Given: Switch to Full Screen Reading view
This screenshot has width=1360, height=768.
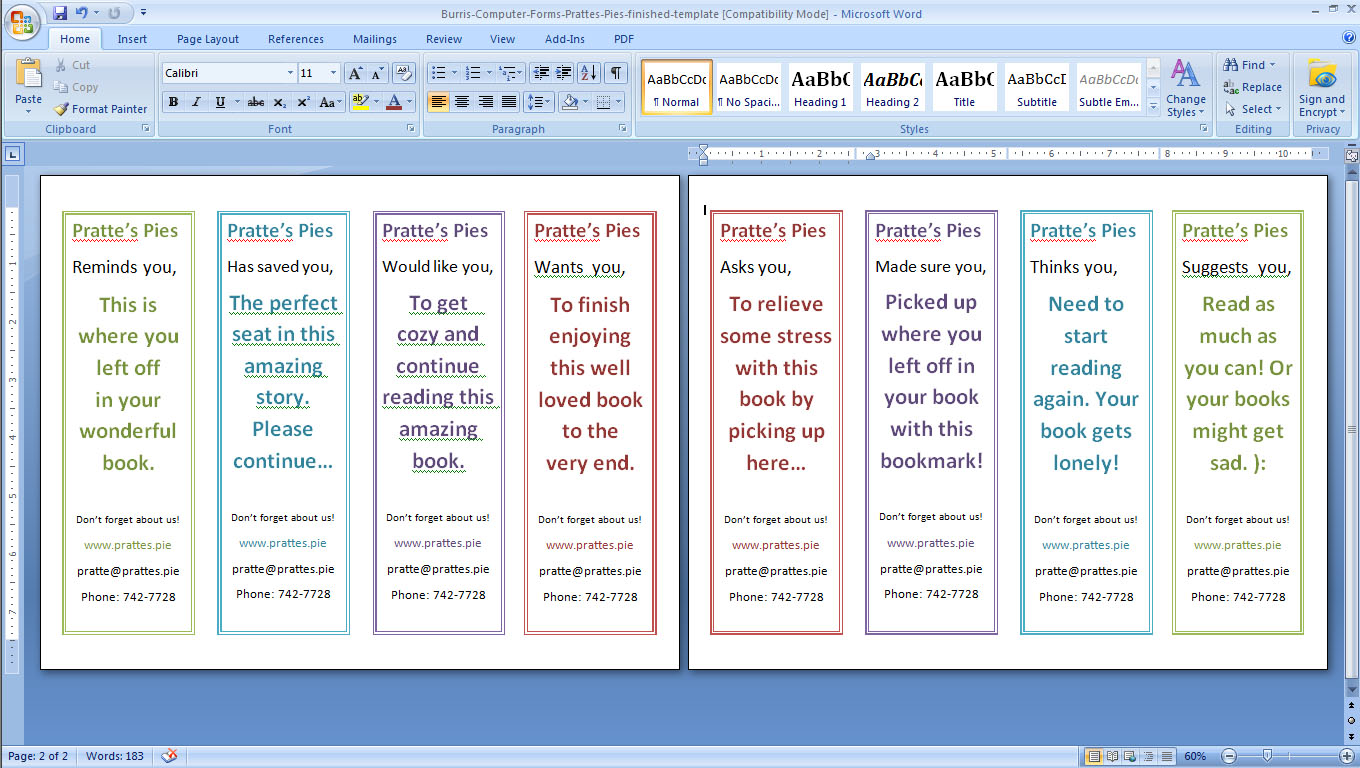Looking at the screenshot, I should [x=1111, y=756].
